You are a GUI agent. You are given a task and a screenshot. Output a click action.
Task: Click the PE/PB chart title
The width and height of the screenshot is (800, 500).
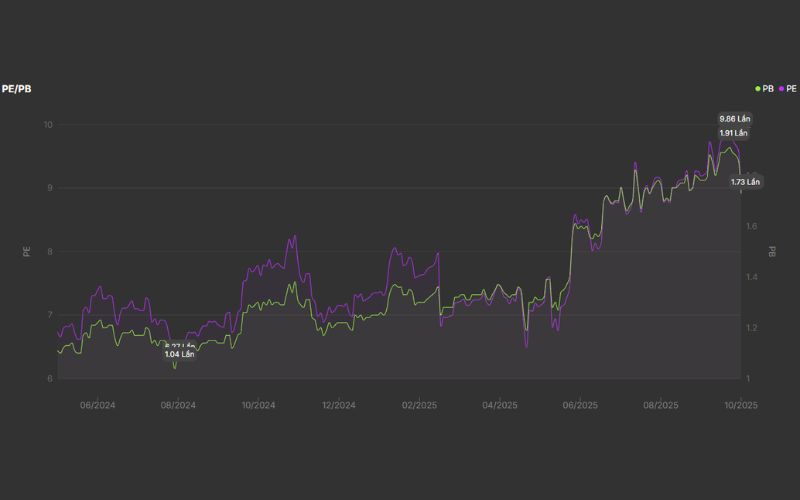click(16, 89)
